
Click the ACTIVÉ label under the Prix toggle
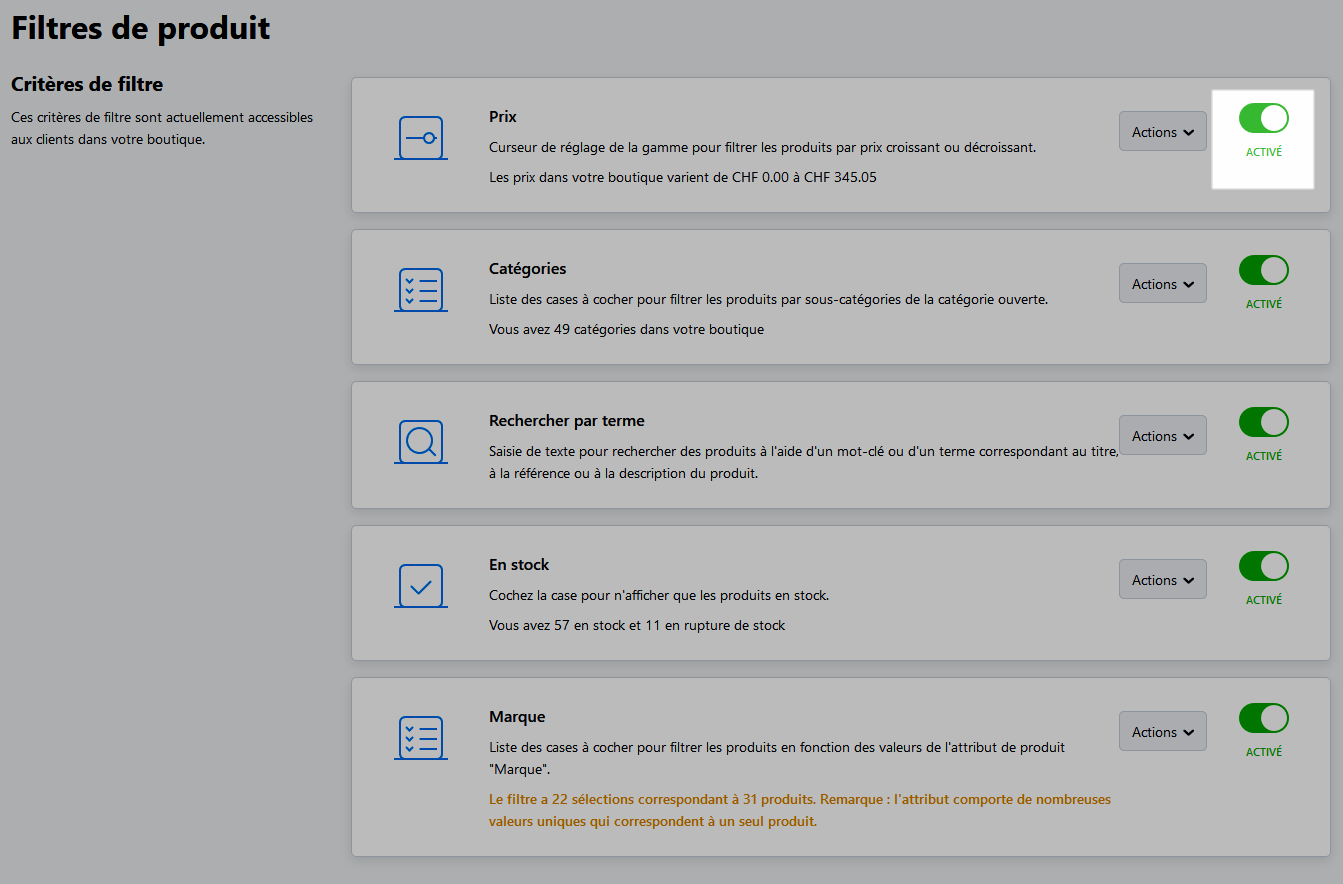click(1263, 153)
